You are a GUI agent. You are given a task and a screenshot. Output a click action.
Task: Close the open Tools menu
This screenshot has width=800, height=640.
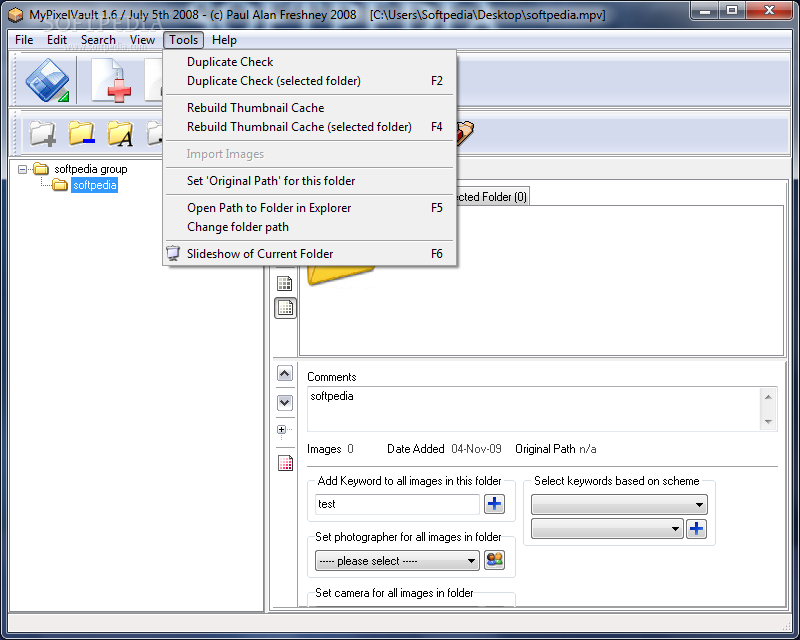184,40
